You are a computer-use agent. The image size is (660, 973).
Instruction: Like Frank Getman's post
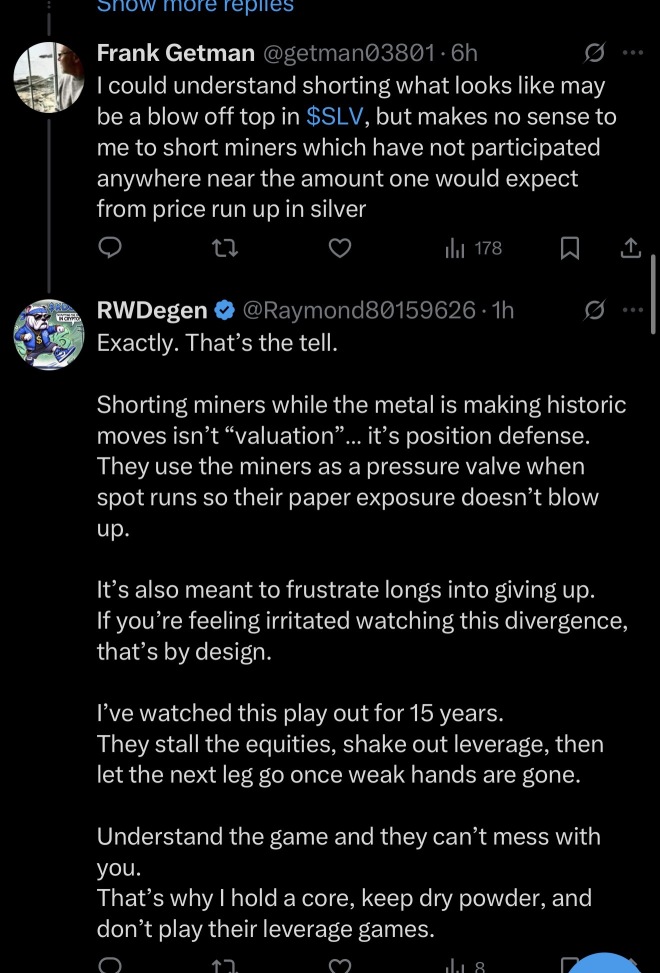(339, 249)
